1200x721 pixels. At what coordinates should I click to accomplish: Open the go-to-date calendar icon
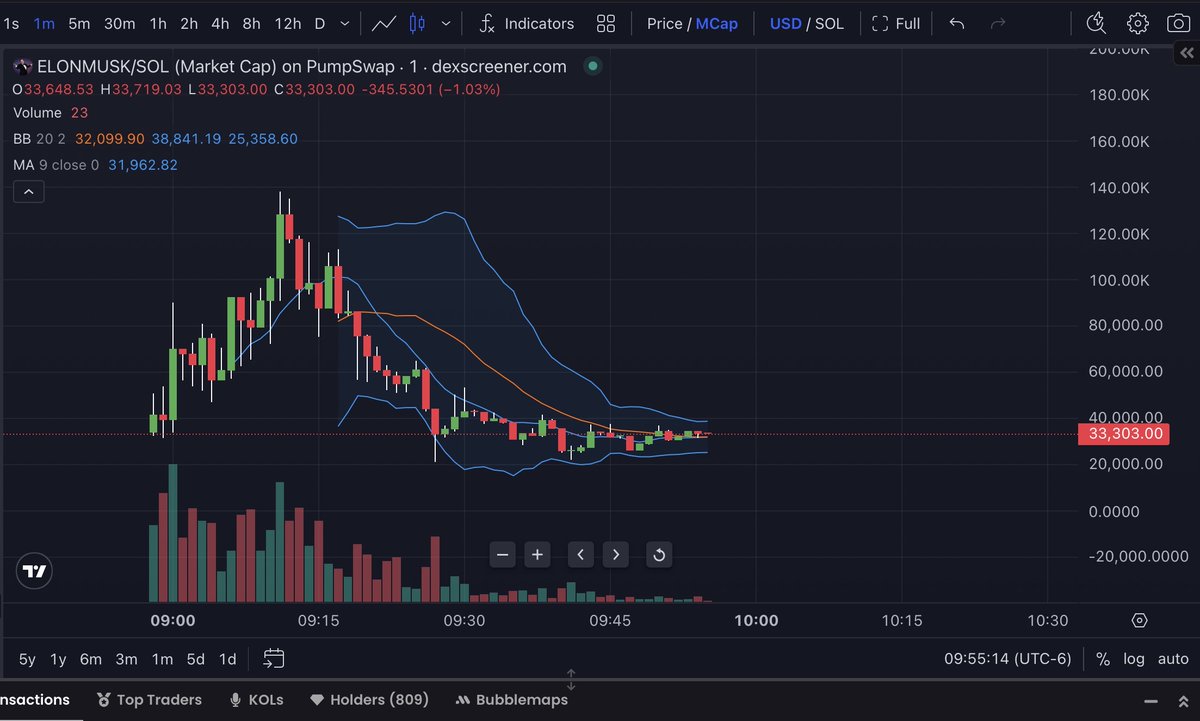274,659
